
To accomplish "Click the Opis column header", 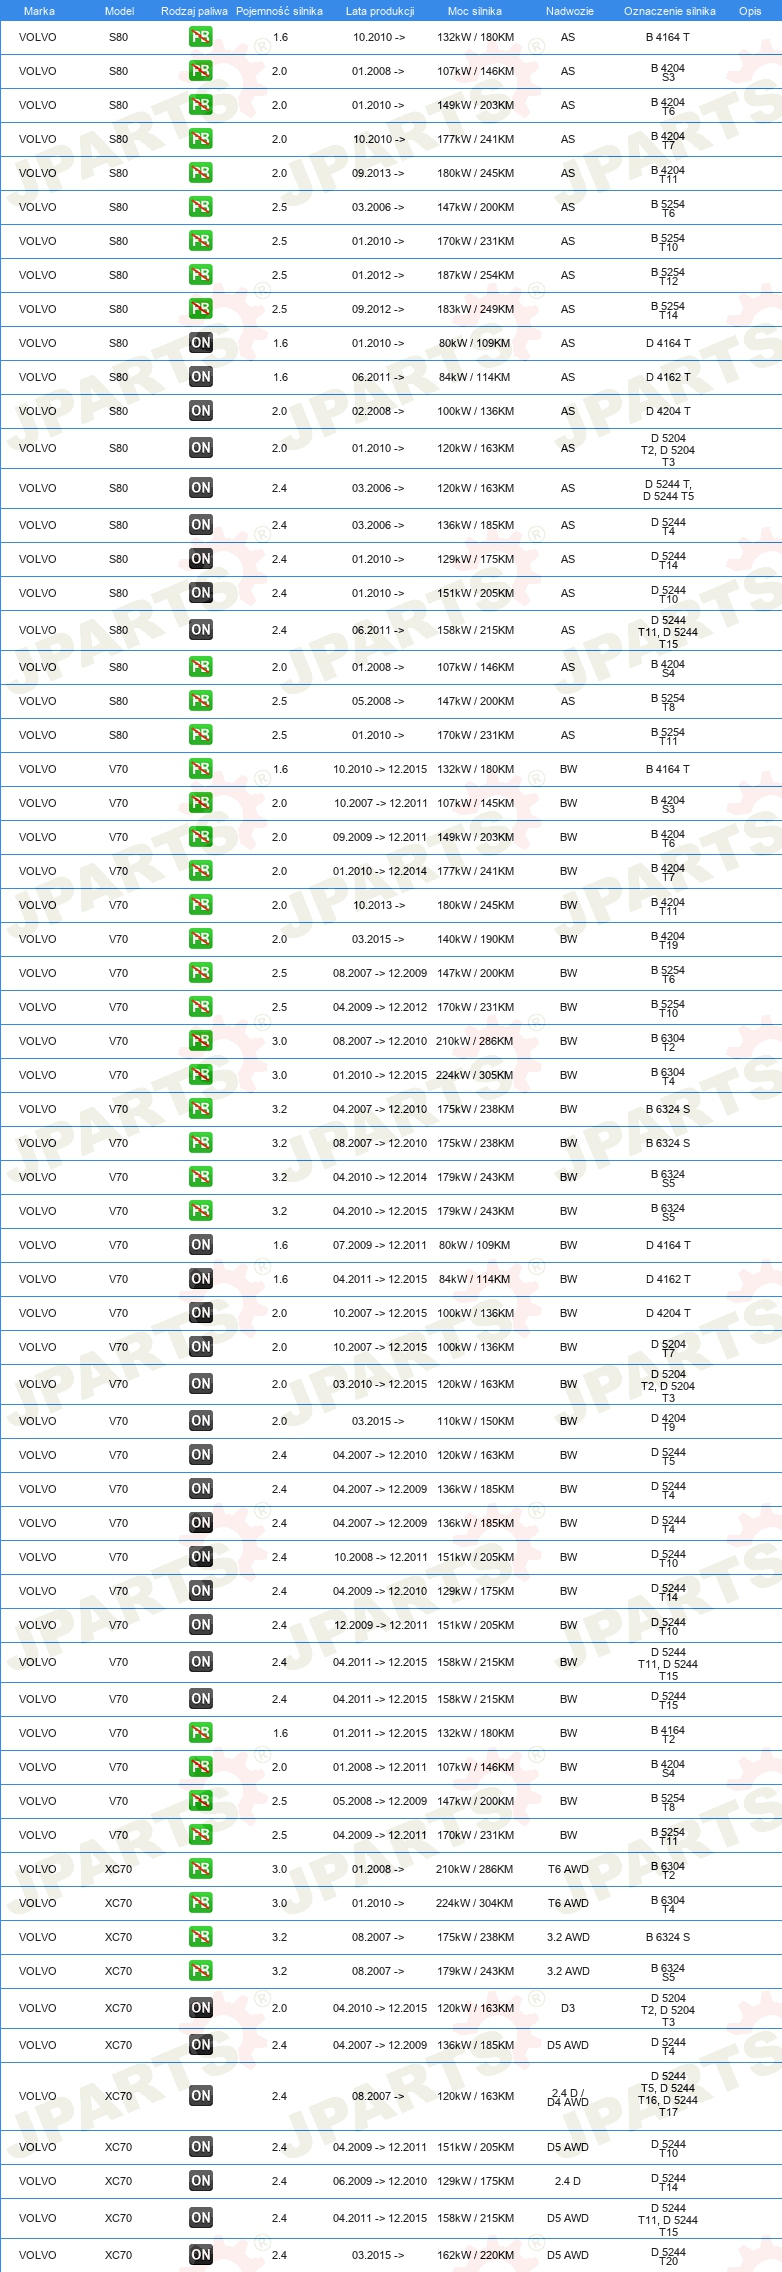I will [x=750, y=11].
